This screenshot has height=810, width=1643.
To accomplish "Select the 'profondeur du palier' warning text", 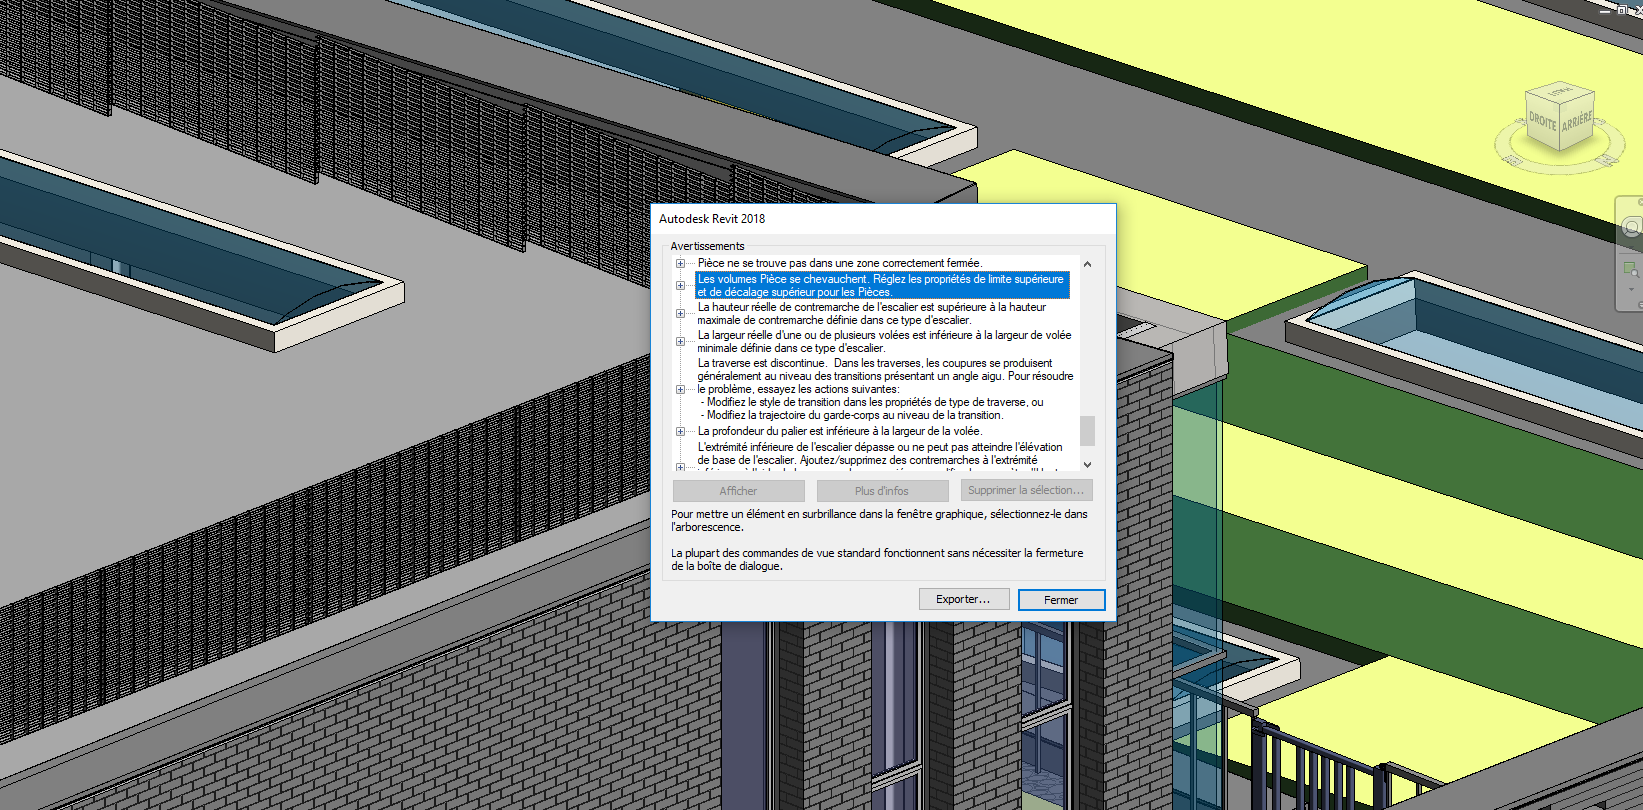I will tap(839, 432).
